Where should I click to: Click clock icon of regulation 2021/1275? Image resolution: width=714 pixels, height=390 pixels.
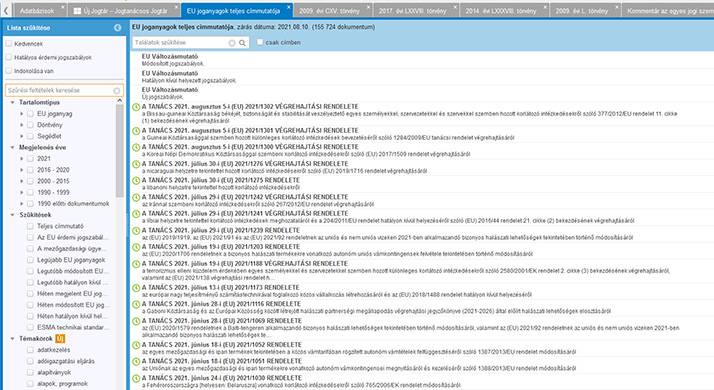click(136, 181)
